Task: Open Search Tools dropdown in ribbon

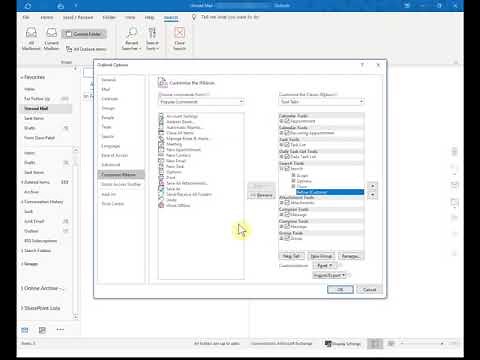Action: coord(152,39)
